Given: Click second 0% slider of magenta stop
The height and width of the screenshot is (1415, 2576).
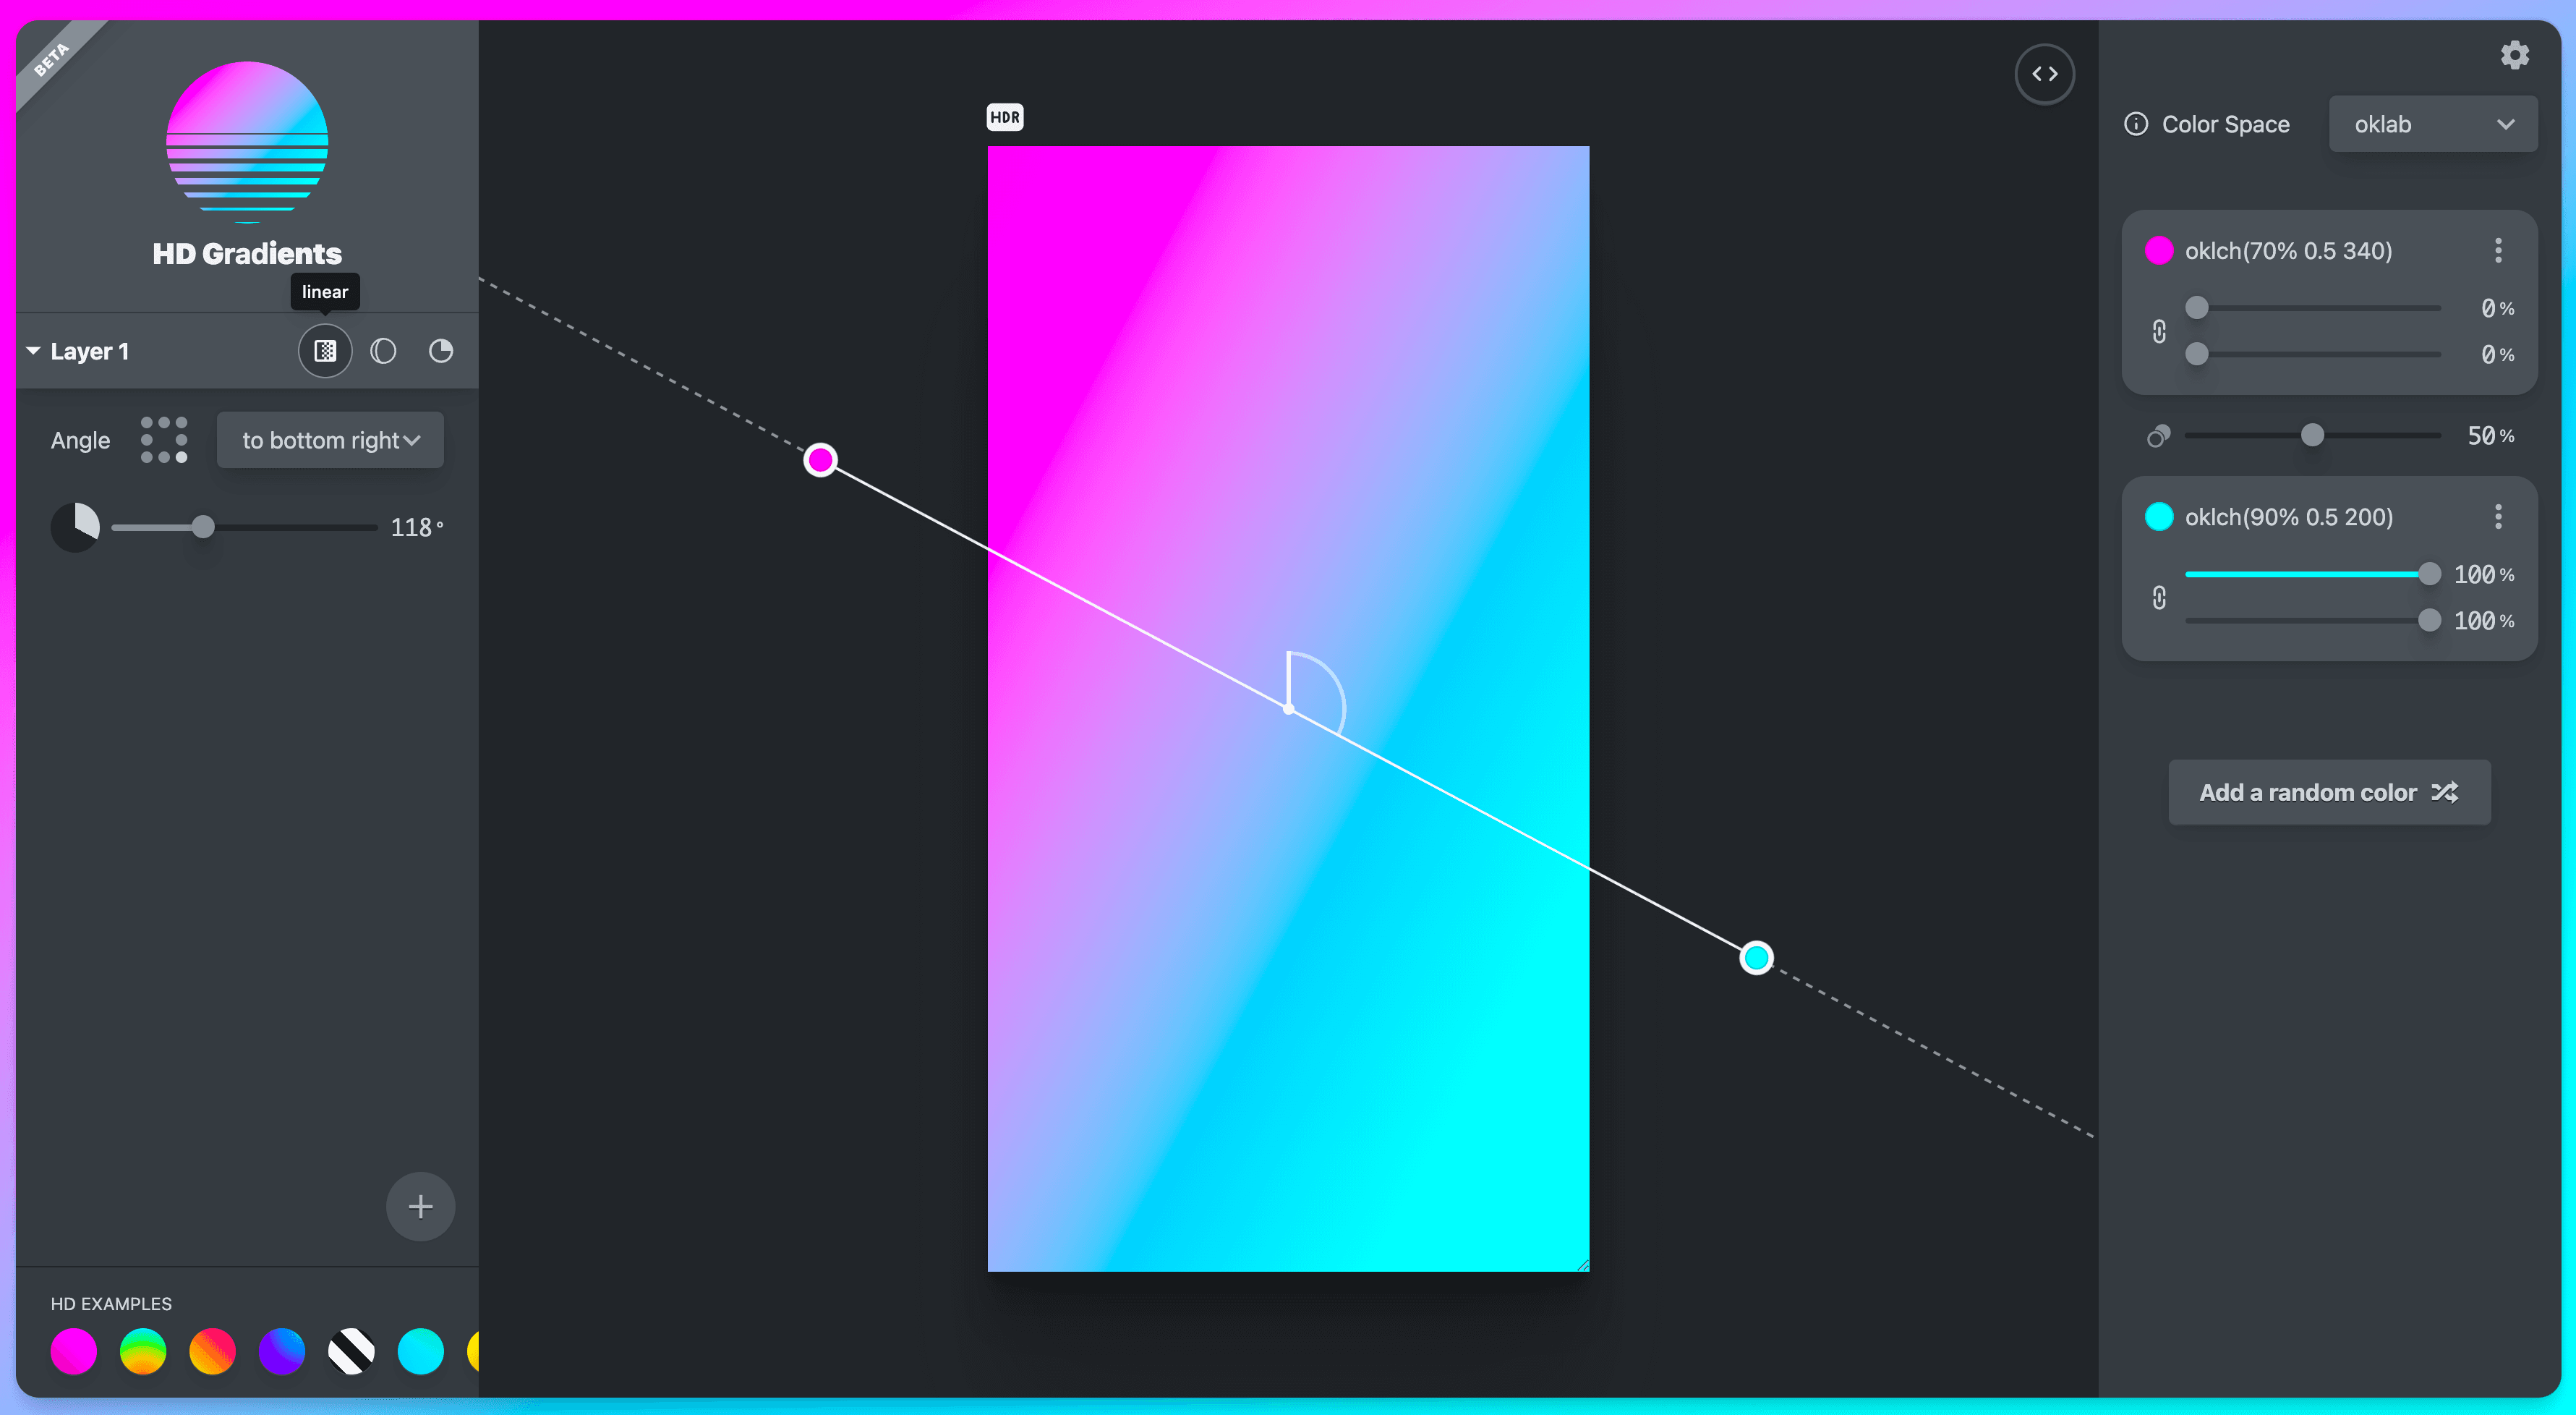Looking at the screenshot, I should click(2312, 354).
